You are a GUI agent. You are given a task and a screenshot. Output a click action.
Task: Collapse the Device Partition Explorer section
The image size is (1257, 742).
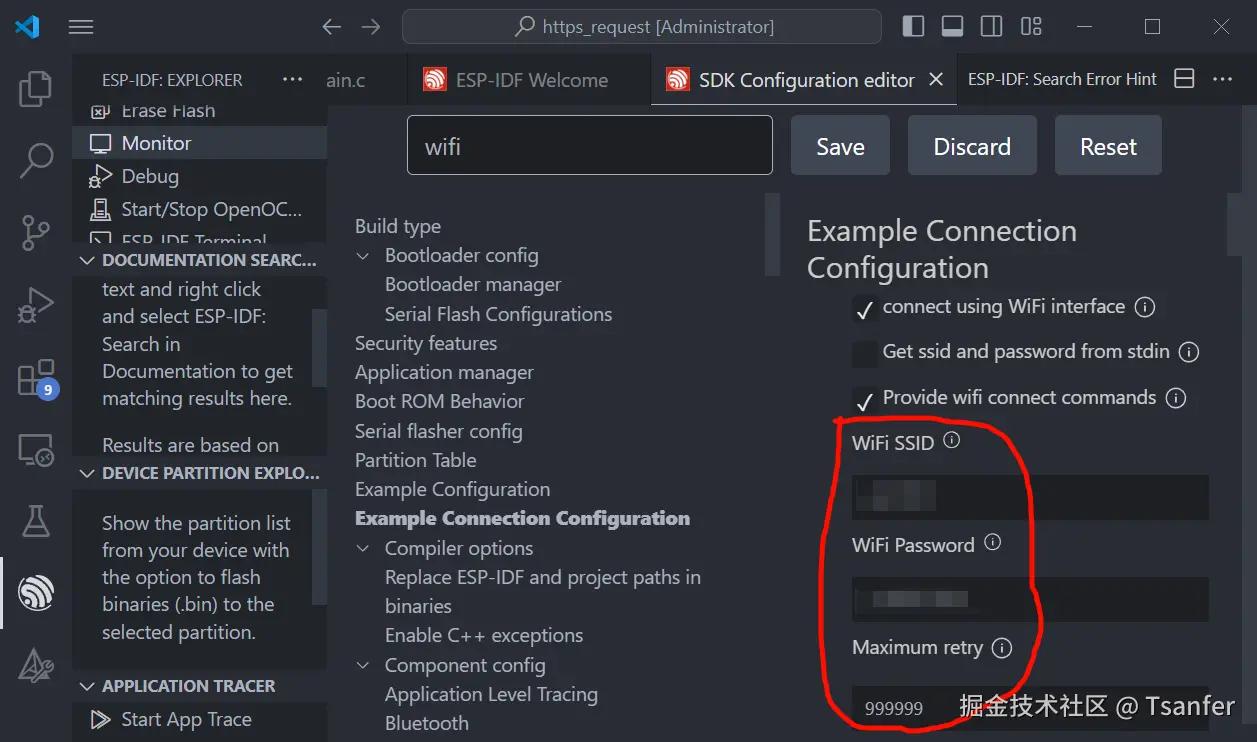point(199,473)
